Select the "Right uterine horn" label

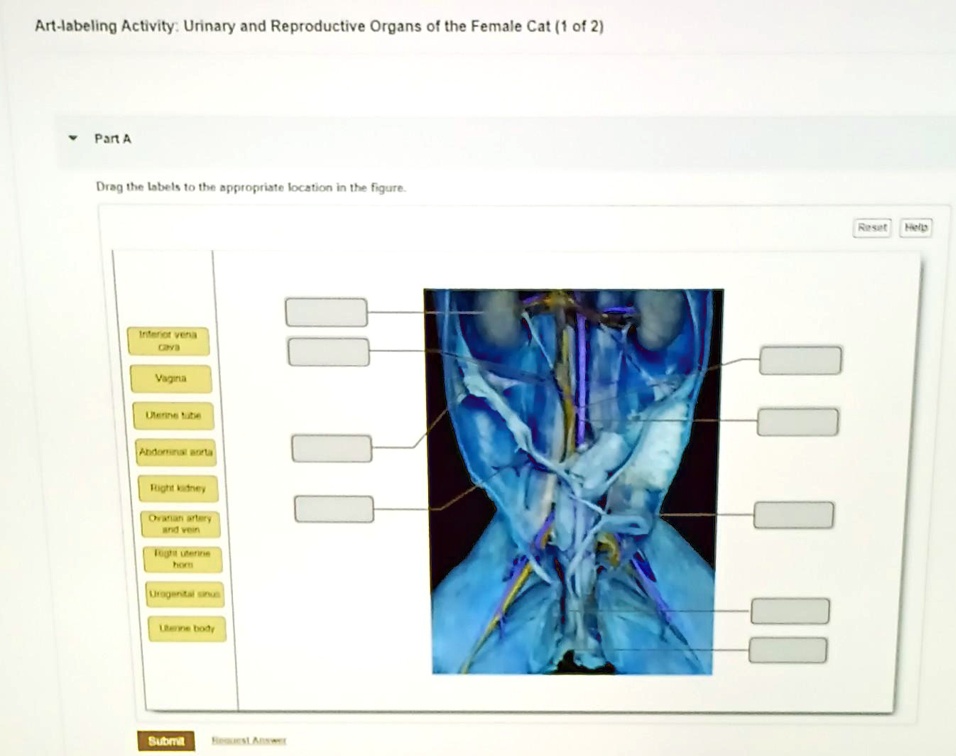point(182,560)
